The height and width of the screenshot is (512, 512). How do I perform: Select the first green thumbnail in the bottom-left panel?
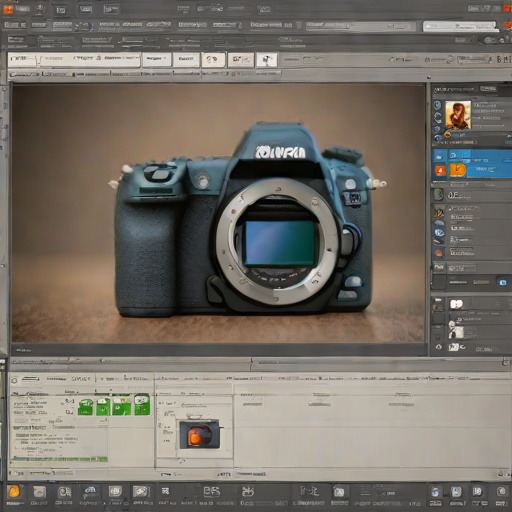(x=85, y=407)
